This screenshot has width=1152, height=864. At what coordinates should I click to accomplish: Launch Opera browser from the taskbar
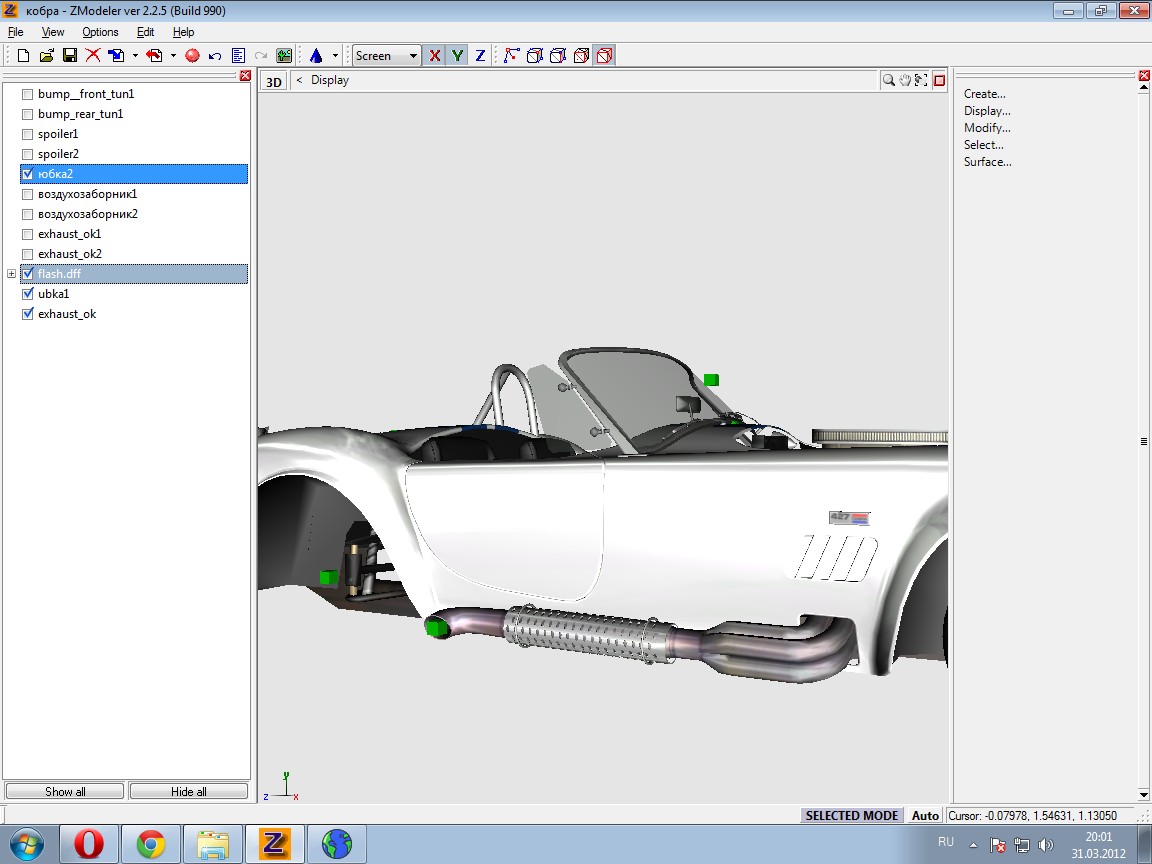point(89,845)
